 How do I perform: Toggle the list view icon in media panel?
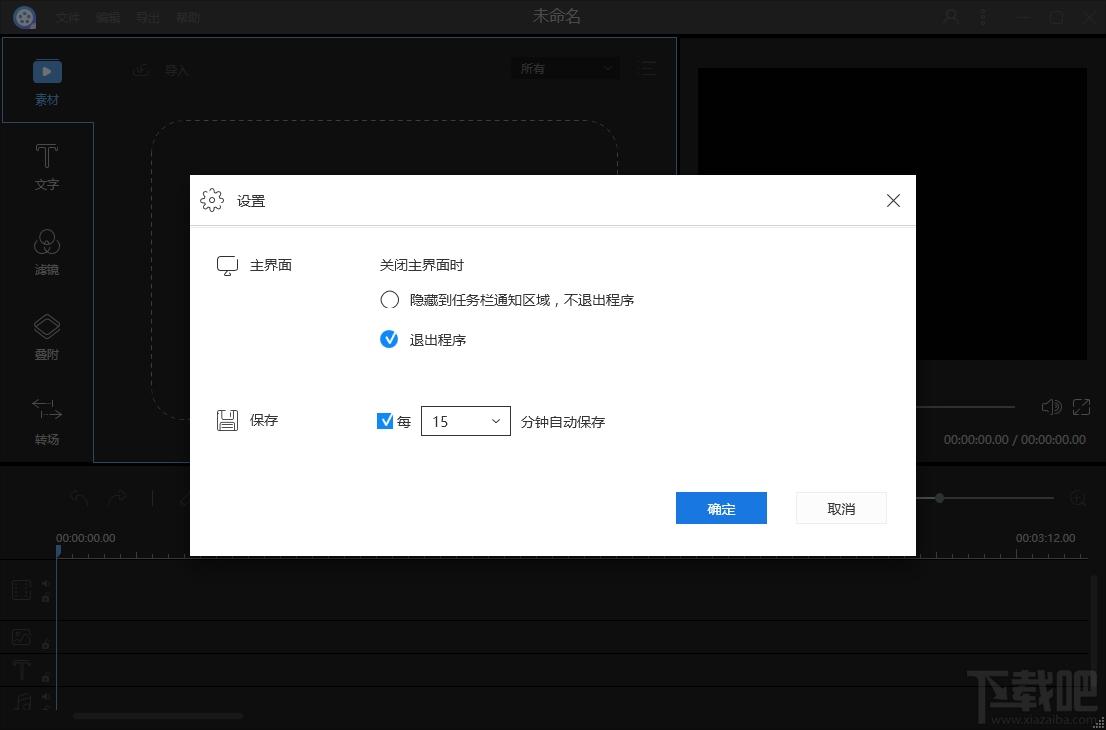pyautogui.click(x=647, y=68)
